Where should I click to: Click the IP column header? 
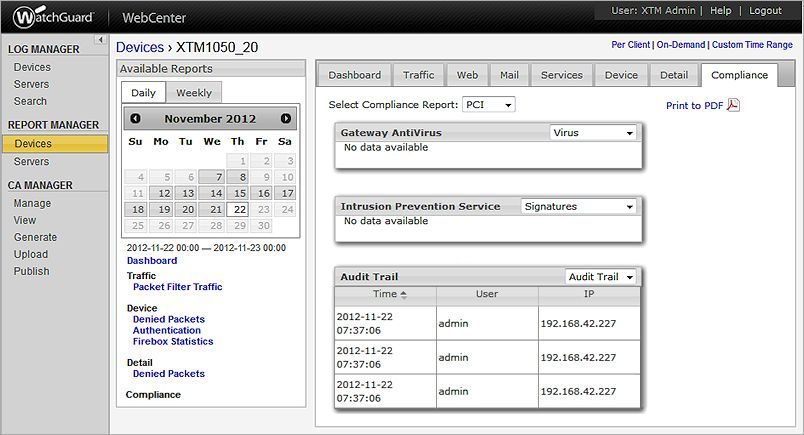[x=589, y=294]
